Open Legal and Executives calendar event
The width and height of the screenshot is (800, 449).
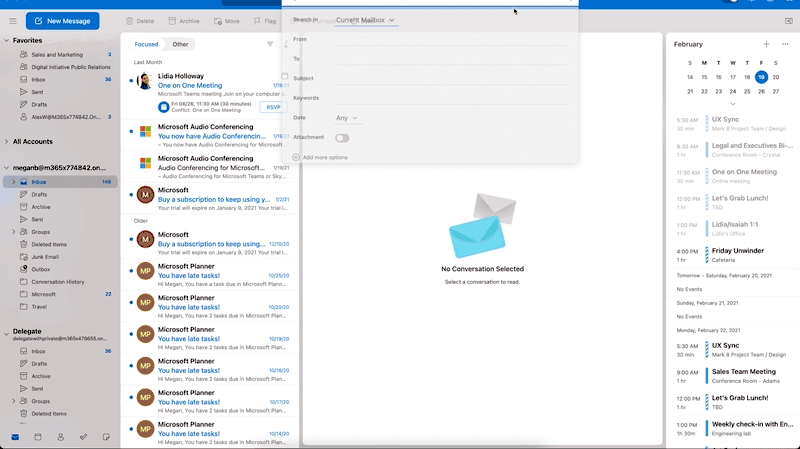(737, 149)
